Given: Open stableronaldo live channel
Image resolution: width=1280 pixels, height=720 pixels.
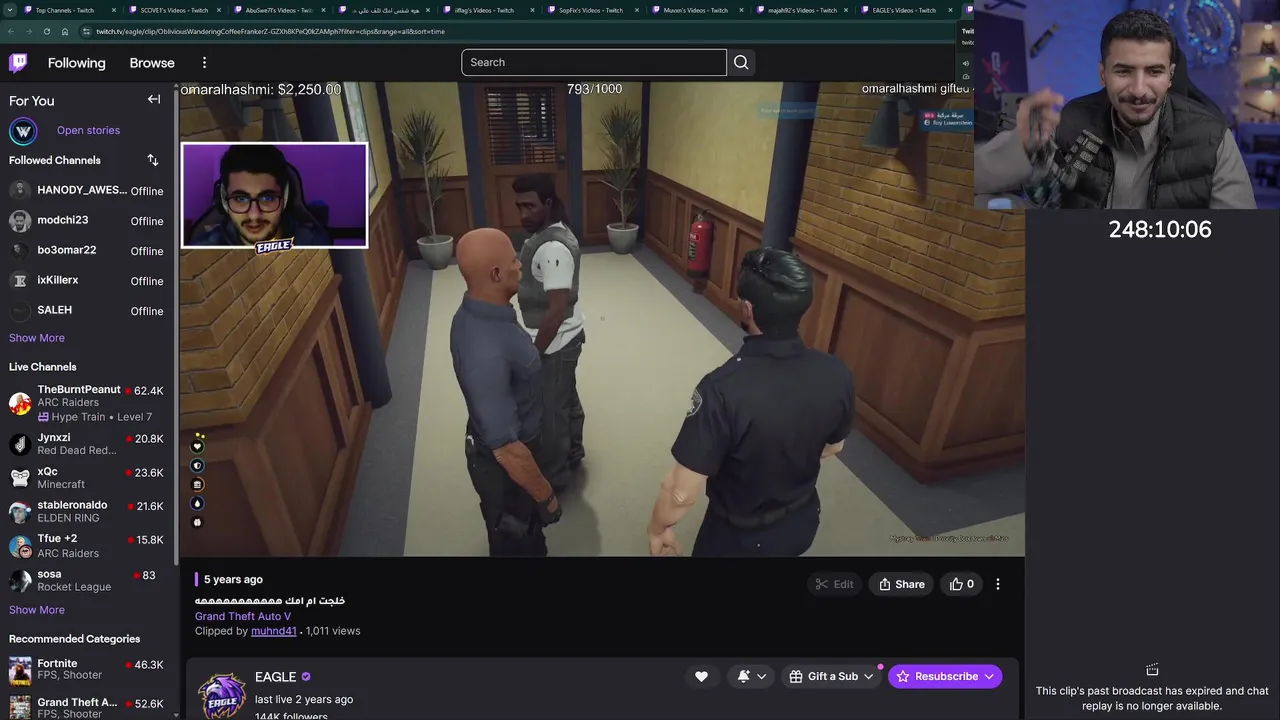Looking at the screenshot, I should click(87, 511).
